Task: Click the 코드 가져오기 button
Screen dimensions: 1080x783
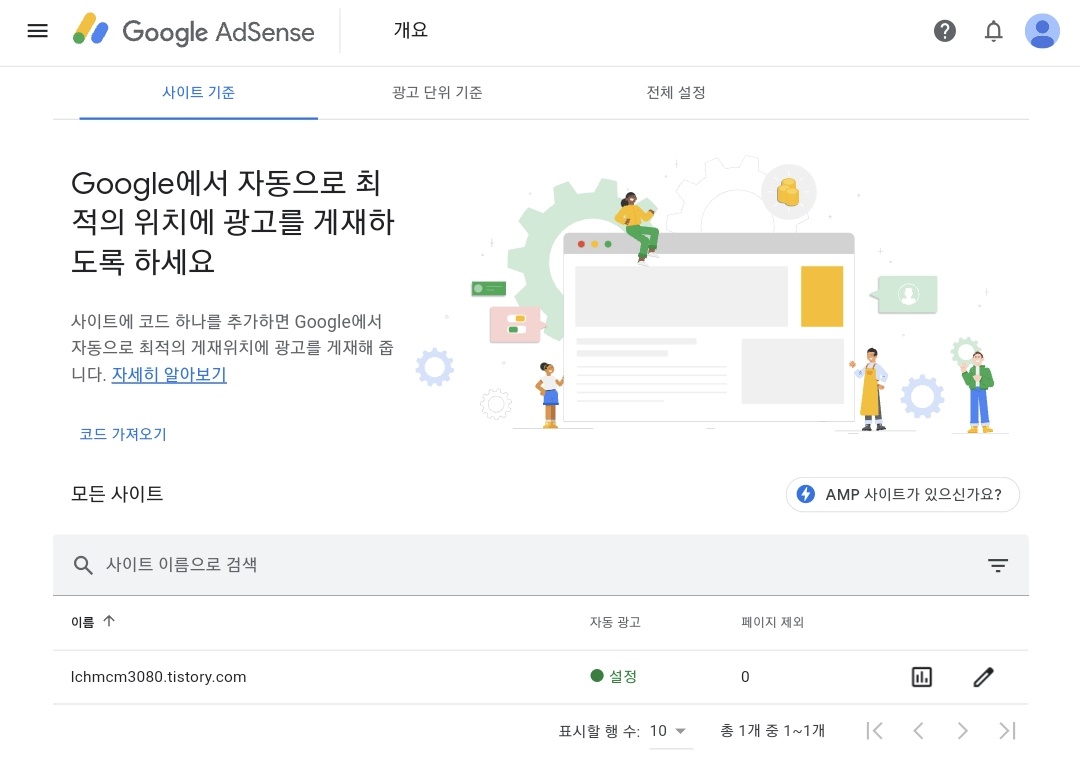Action: [x=123, y=434]
